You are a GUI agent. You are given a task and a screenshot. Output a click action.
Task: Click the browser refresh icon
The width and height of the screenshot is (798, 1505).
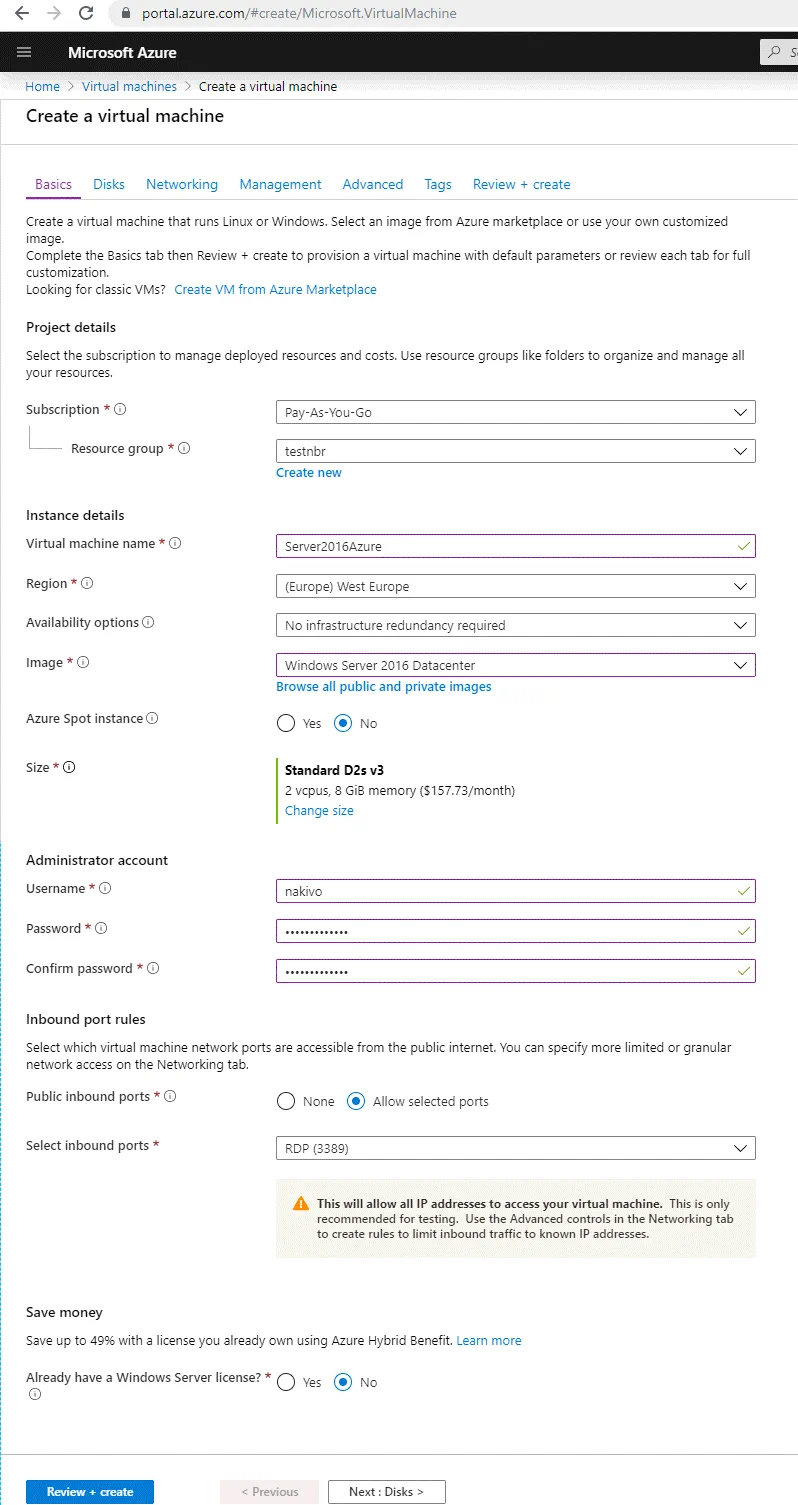click(x=88, y=13)
